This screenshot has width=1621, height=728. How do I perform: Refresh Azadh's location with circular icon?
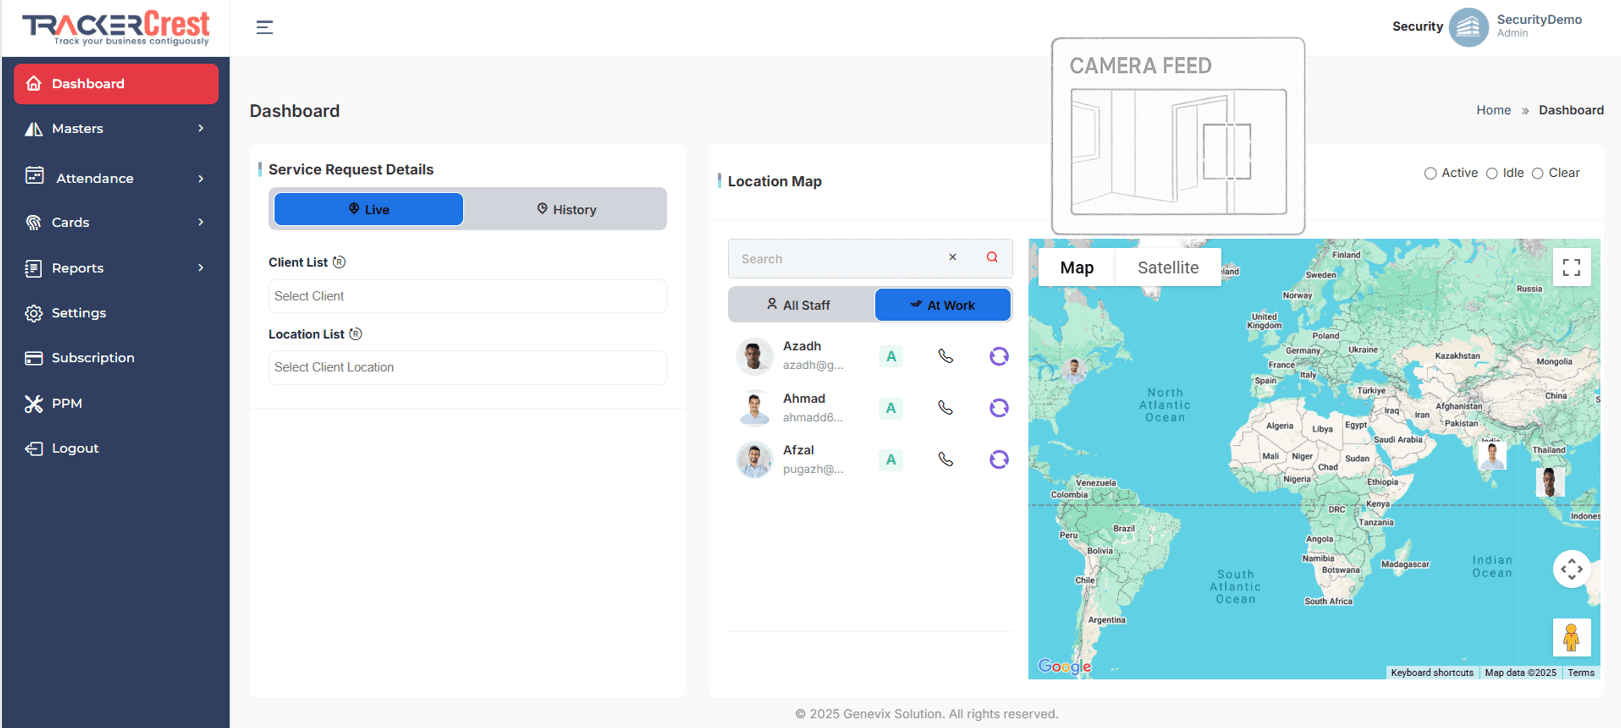coord(999,356)
